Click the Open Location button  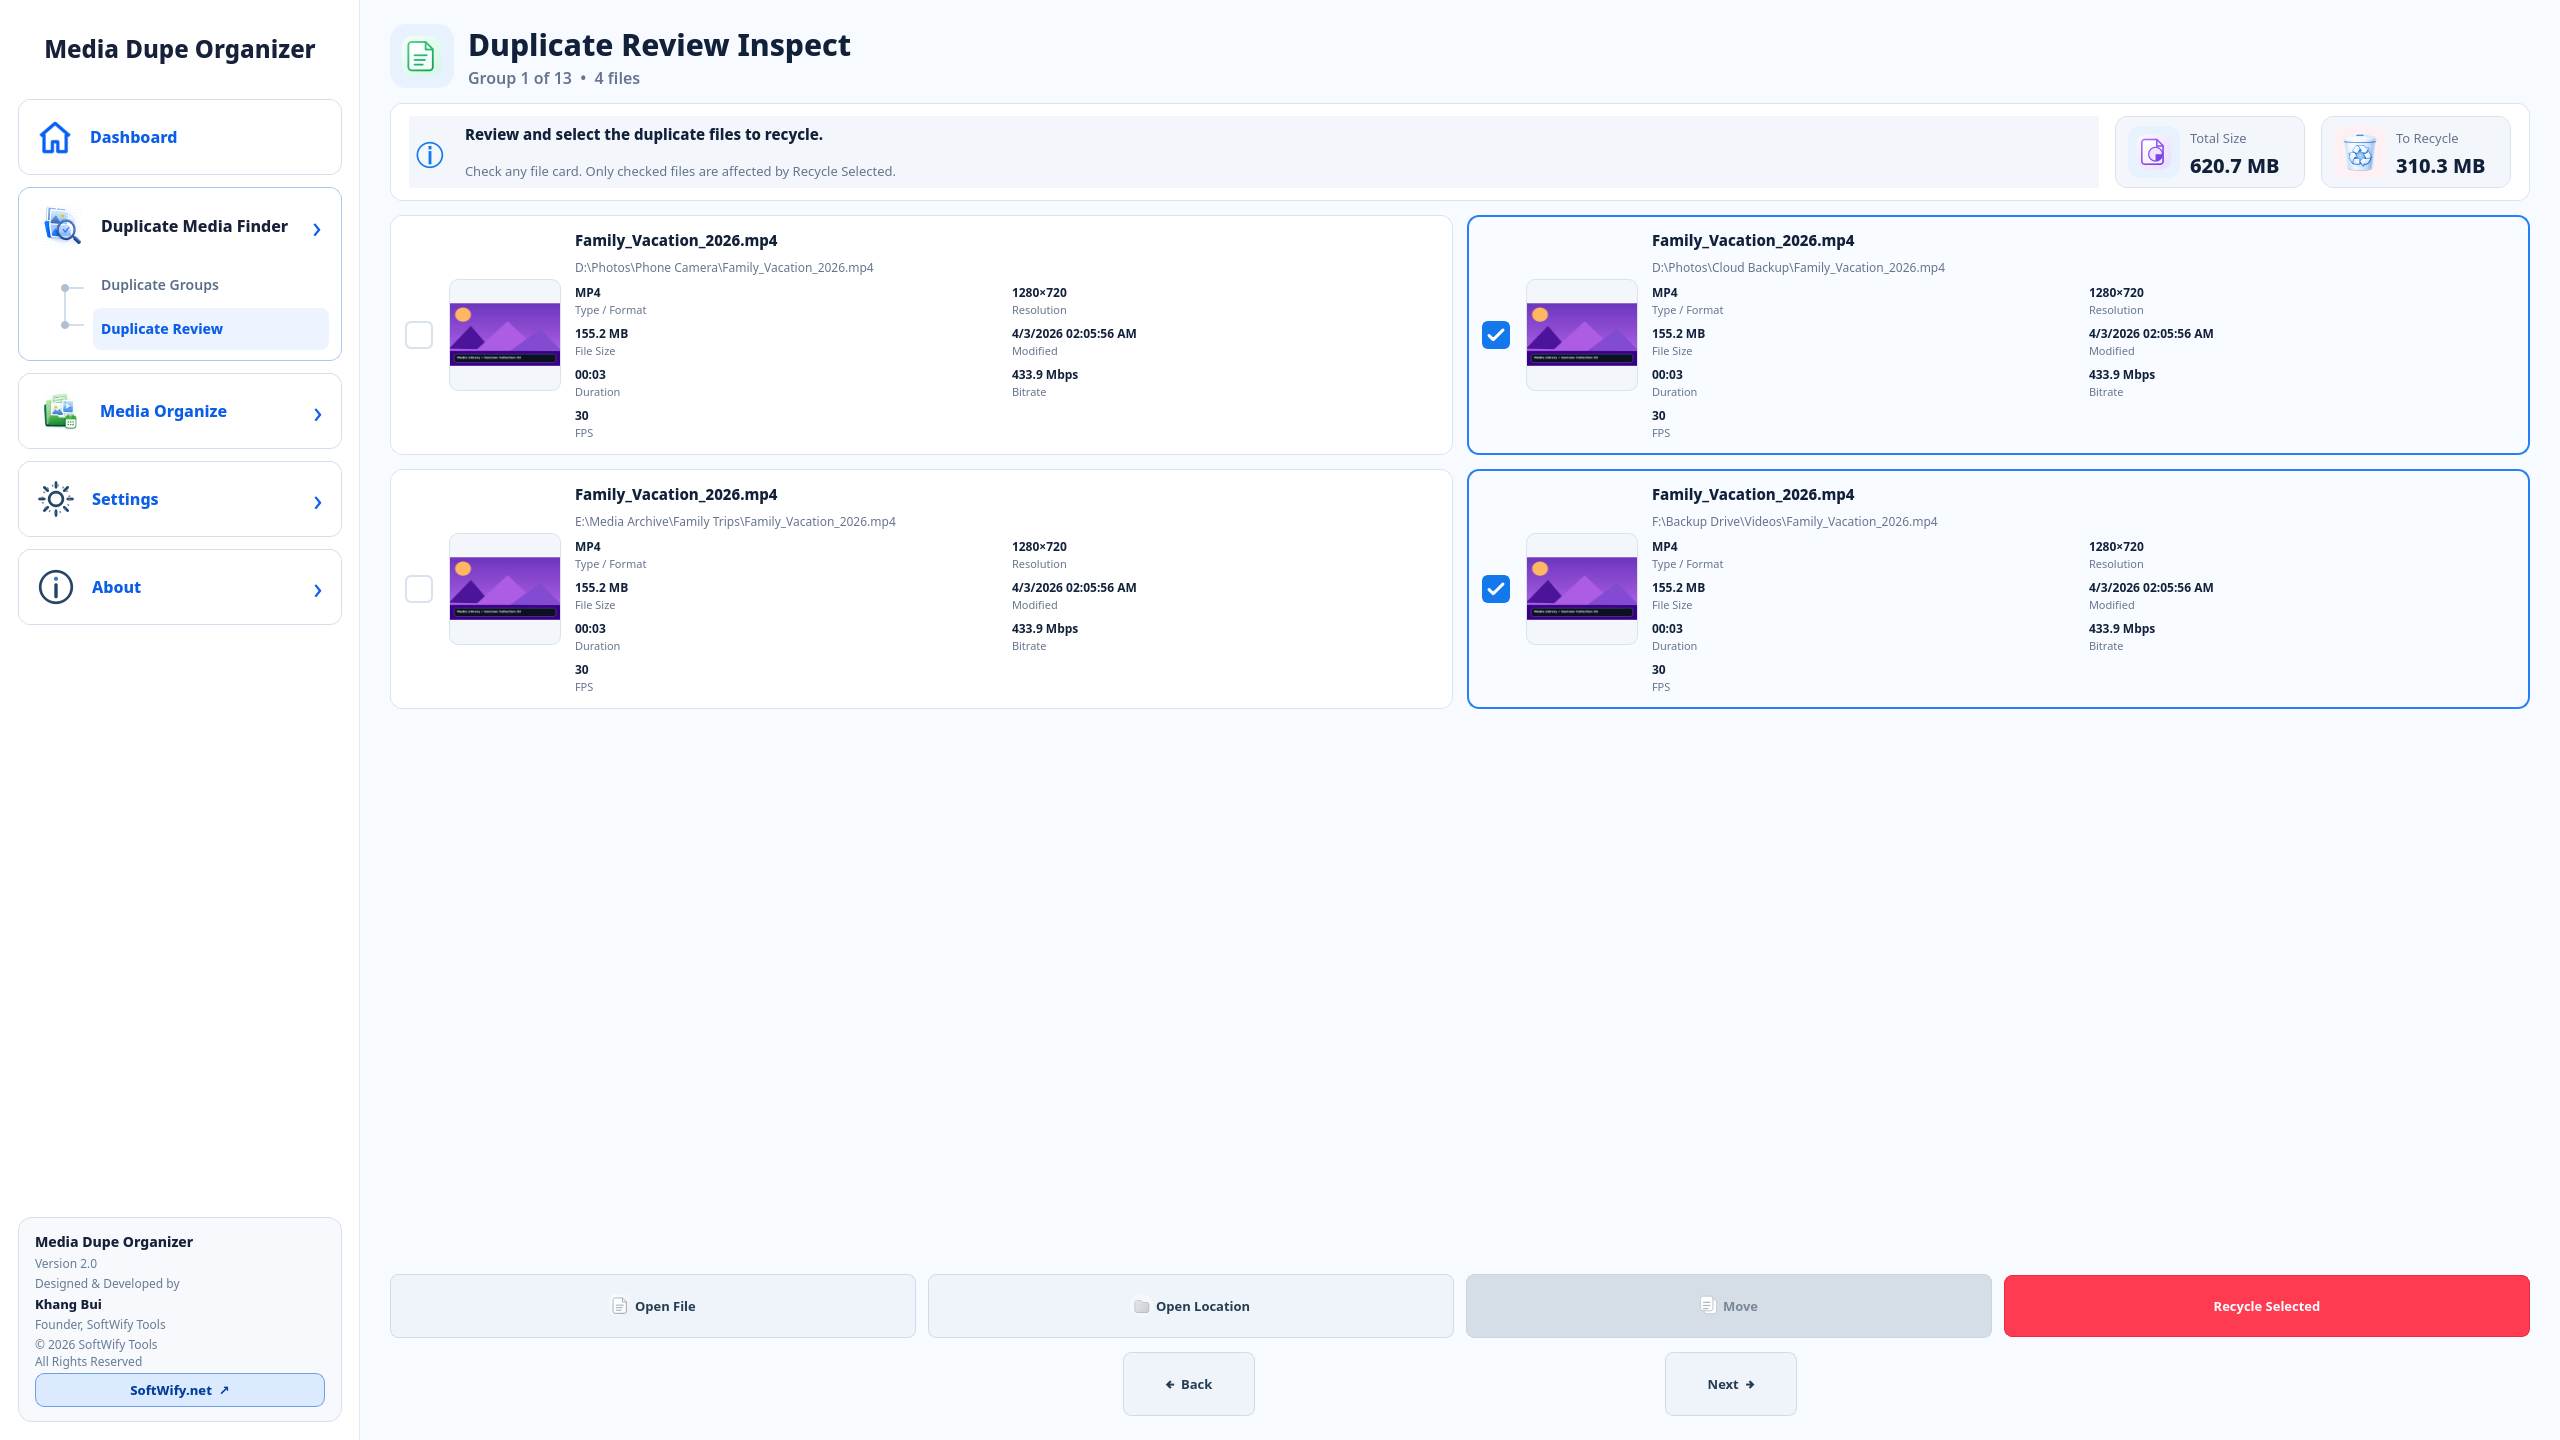(1190, 1306)
